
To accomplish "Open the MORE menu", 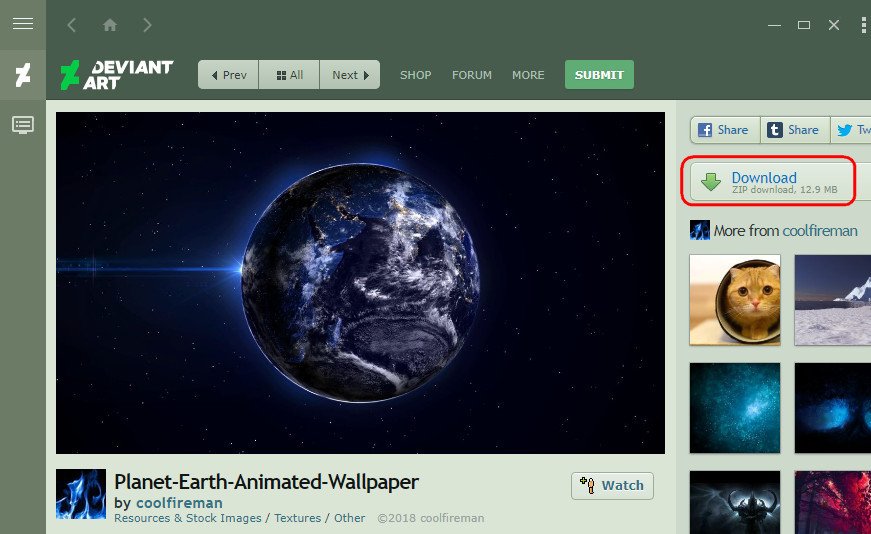I will (x=528, y=75).
